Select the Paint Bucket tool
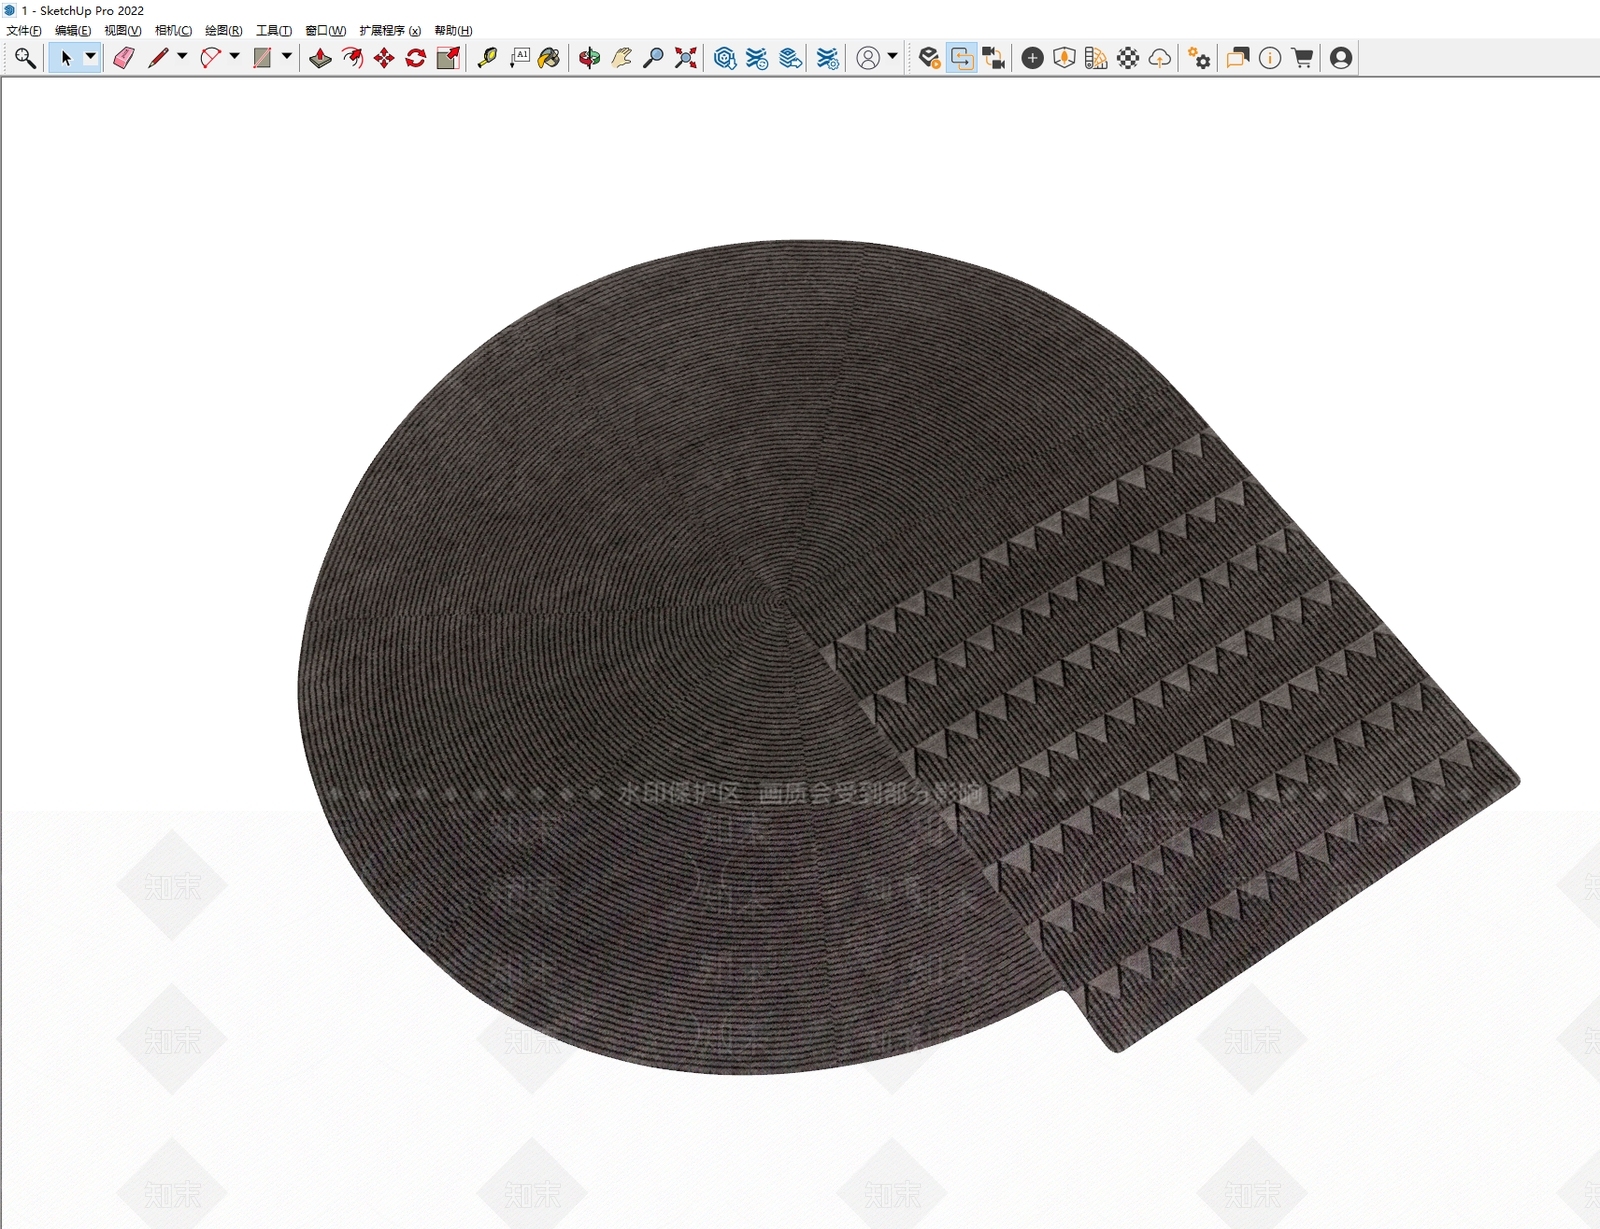1600x1229 pixels. [x=549, y=58]
